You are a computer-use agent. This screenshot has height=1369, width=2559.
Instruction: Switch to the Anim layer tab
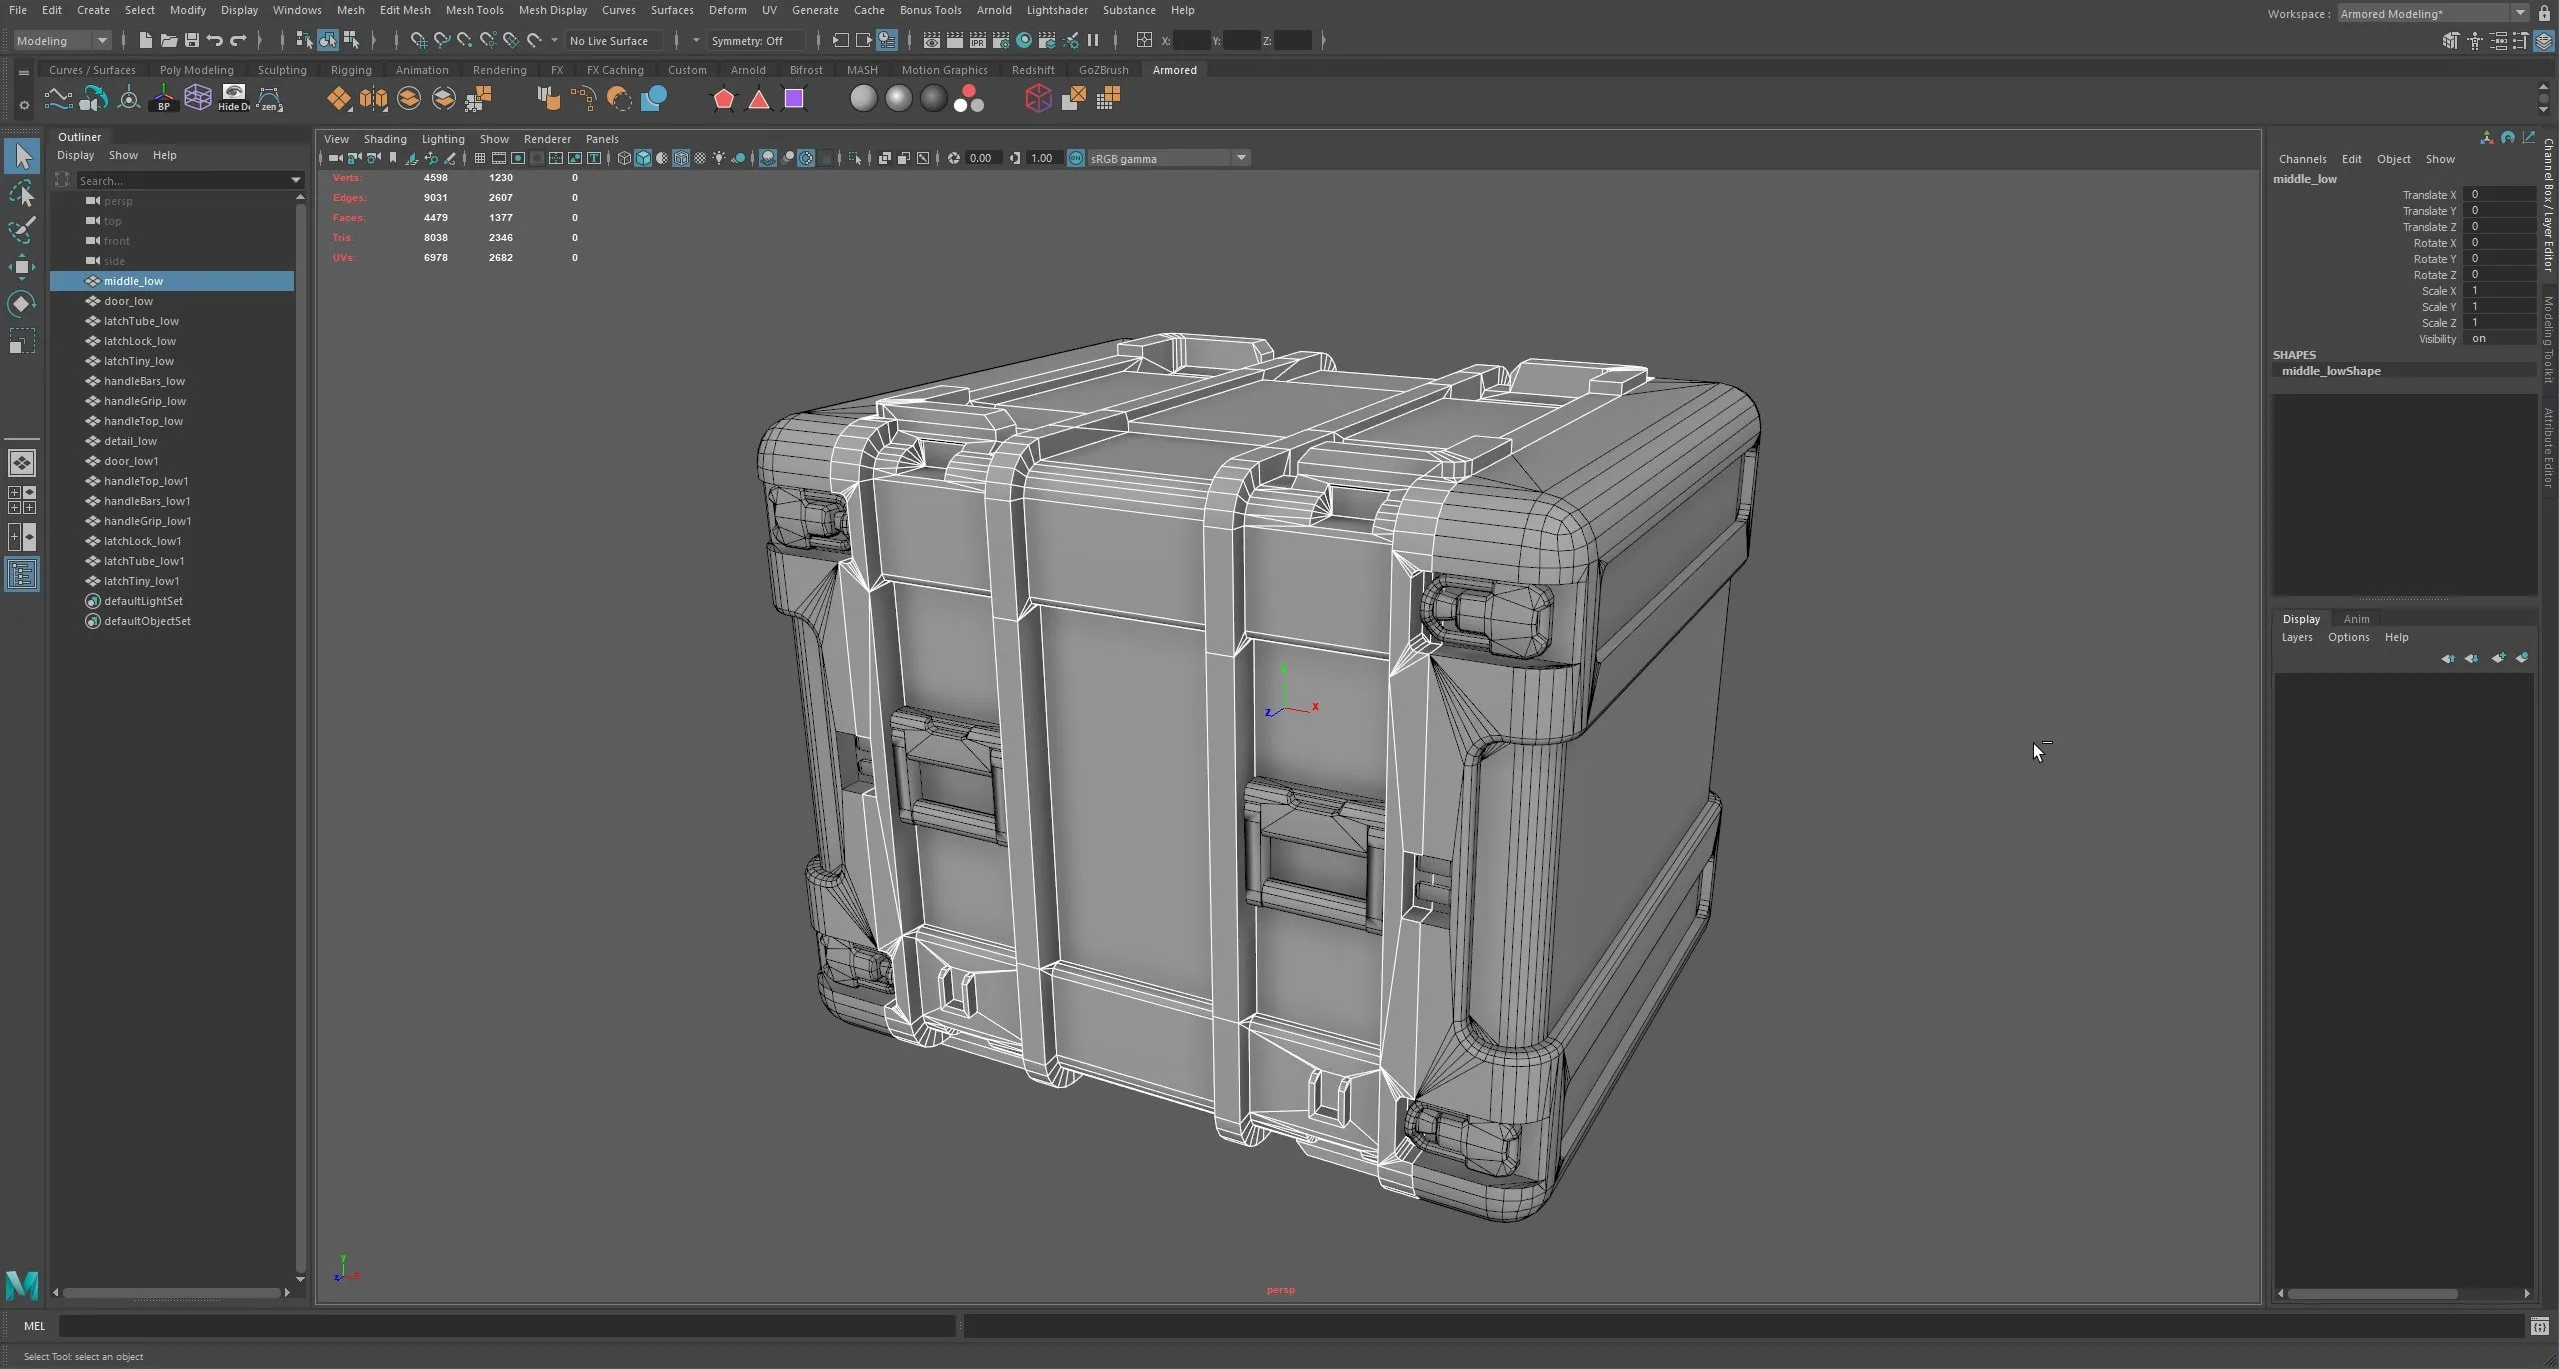point(2356,619)
